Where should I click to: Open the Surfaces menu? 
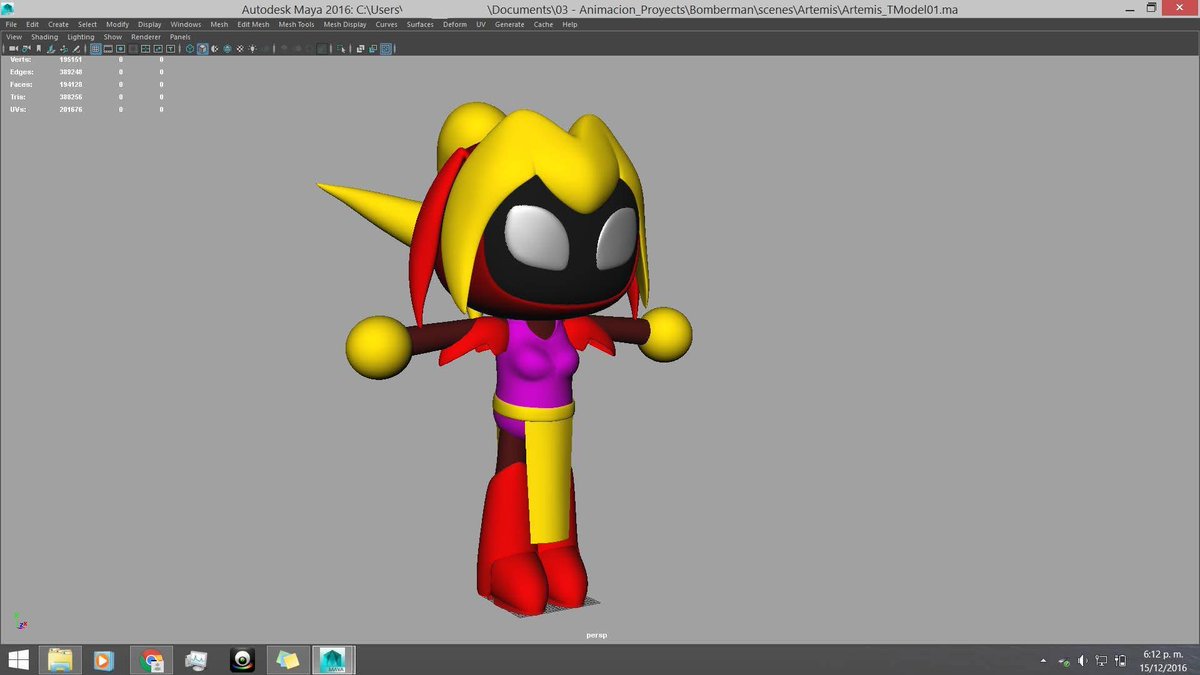click(420, 24)
